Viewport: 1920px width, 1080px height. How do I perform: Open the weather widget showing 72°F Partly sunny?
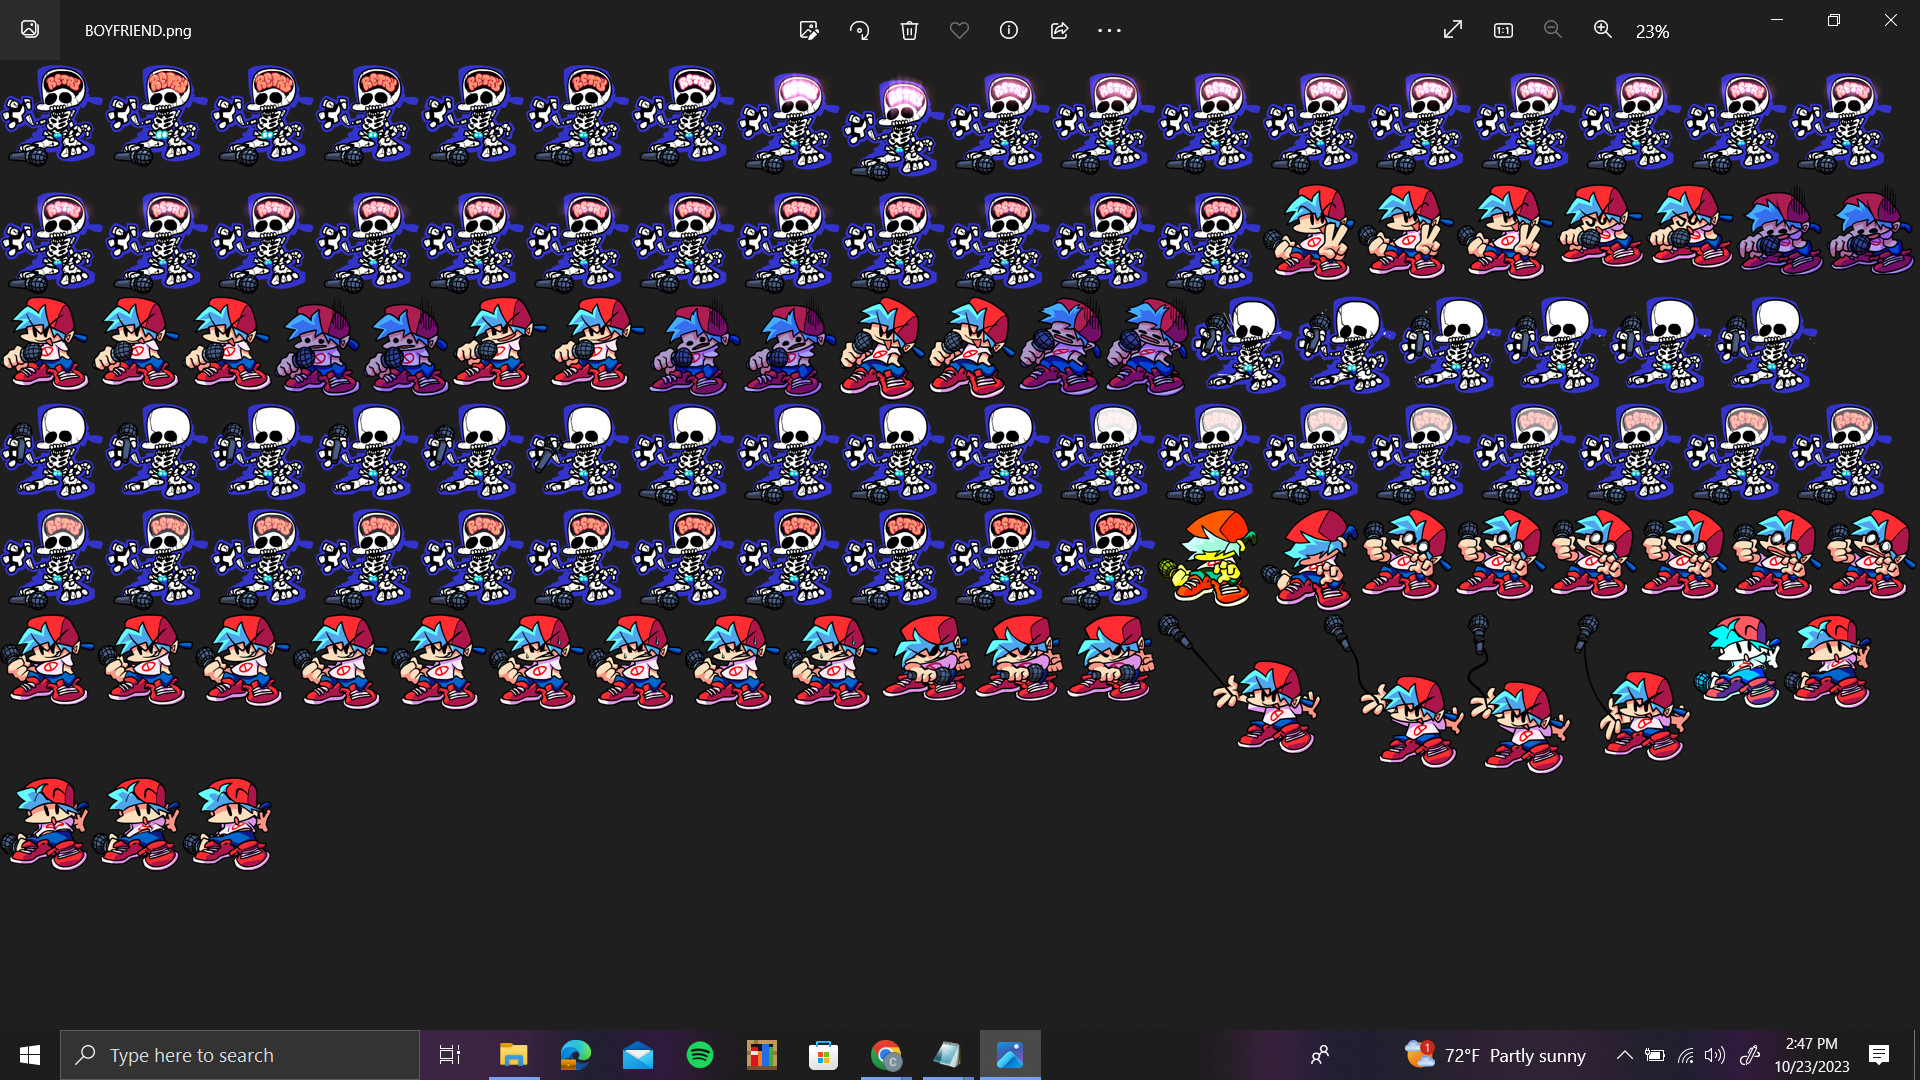(x=1496, y=1055)
